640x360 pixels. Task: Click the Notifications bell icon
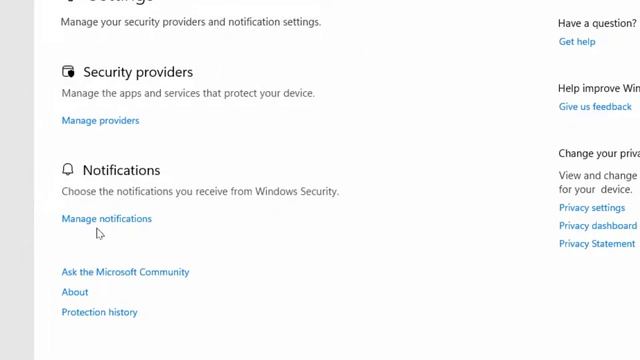coord(68,169)
